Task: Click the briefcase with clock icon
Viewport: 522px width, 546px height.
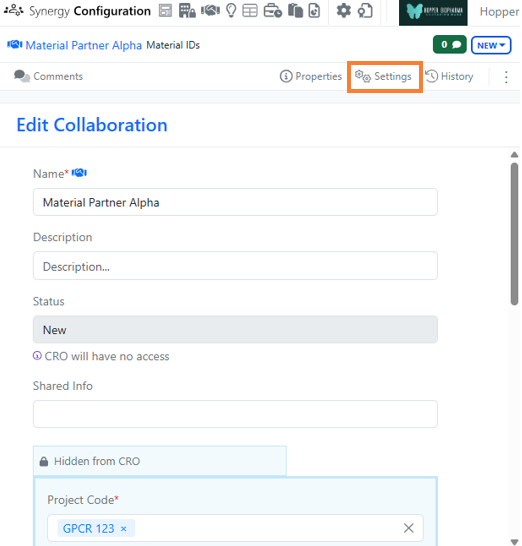Action: (x=273, y=11)
